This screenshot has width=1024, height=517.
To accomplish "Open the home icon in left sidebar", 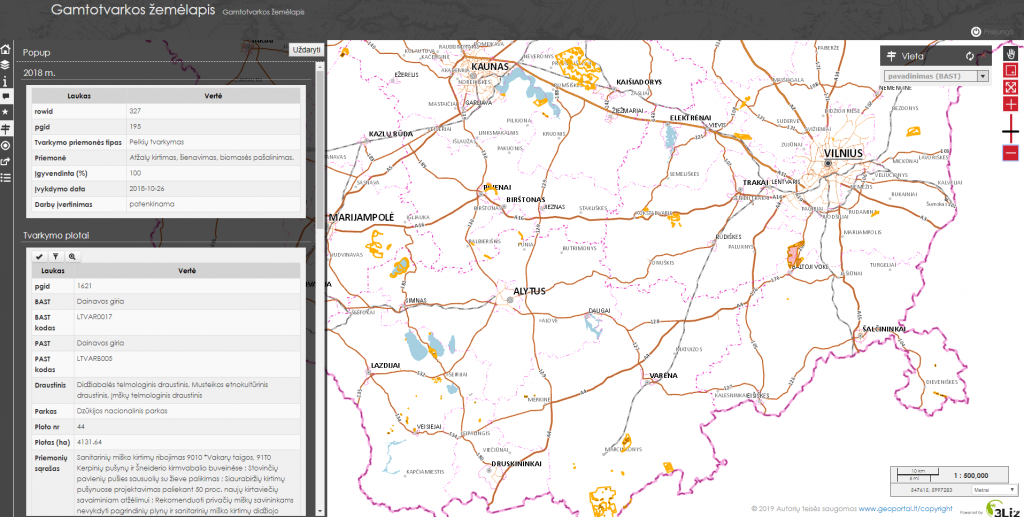I will (6, 50).
